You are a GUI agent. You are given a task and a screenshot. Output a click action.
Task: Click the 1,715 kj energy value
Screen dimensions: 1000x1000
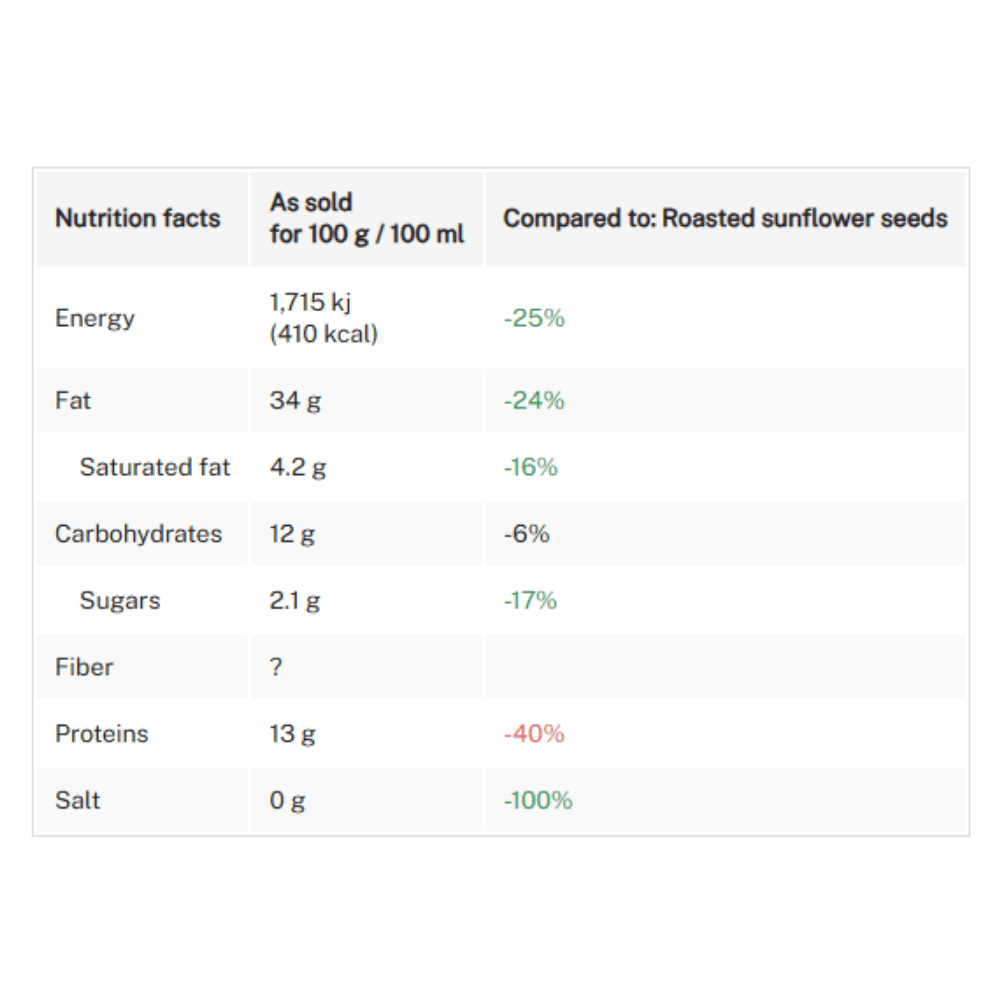tap(310, 304)
